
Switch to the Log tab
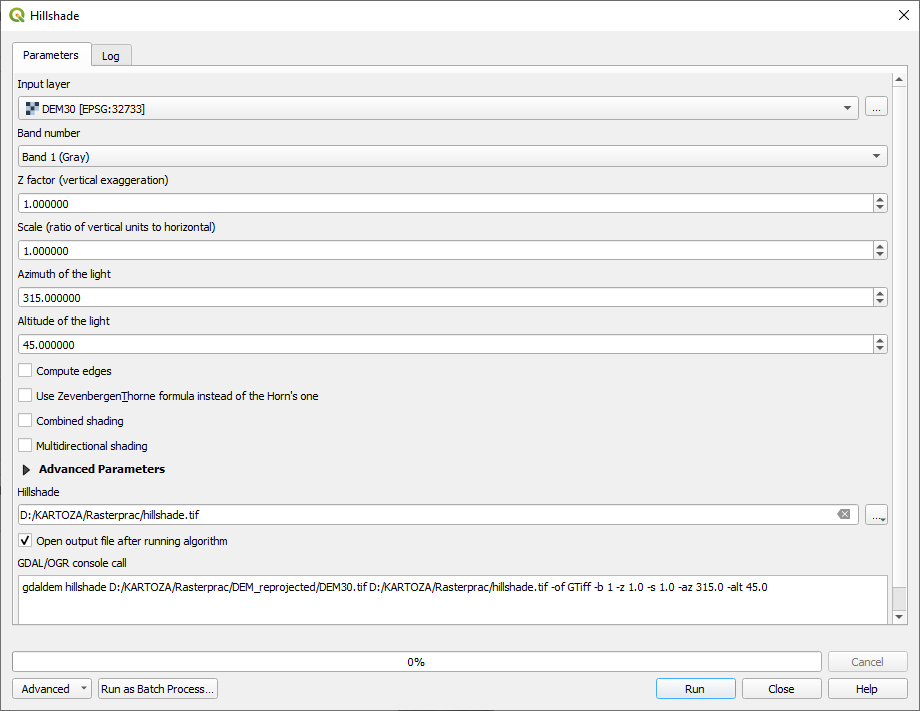(x=111, y=56)
